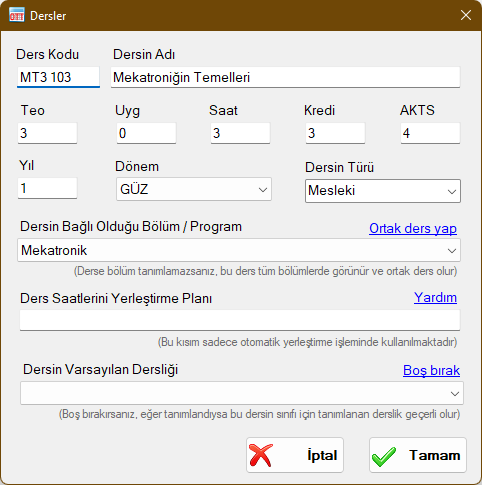Expand the Dersin Varsayılan Dersliği dropdown
This screenshot has height=485, width=482.
coord(242,393)
